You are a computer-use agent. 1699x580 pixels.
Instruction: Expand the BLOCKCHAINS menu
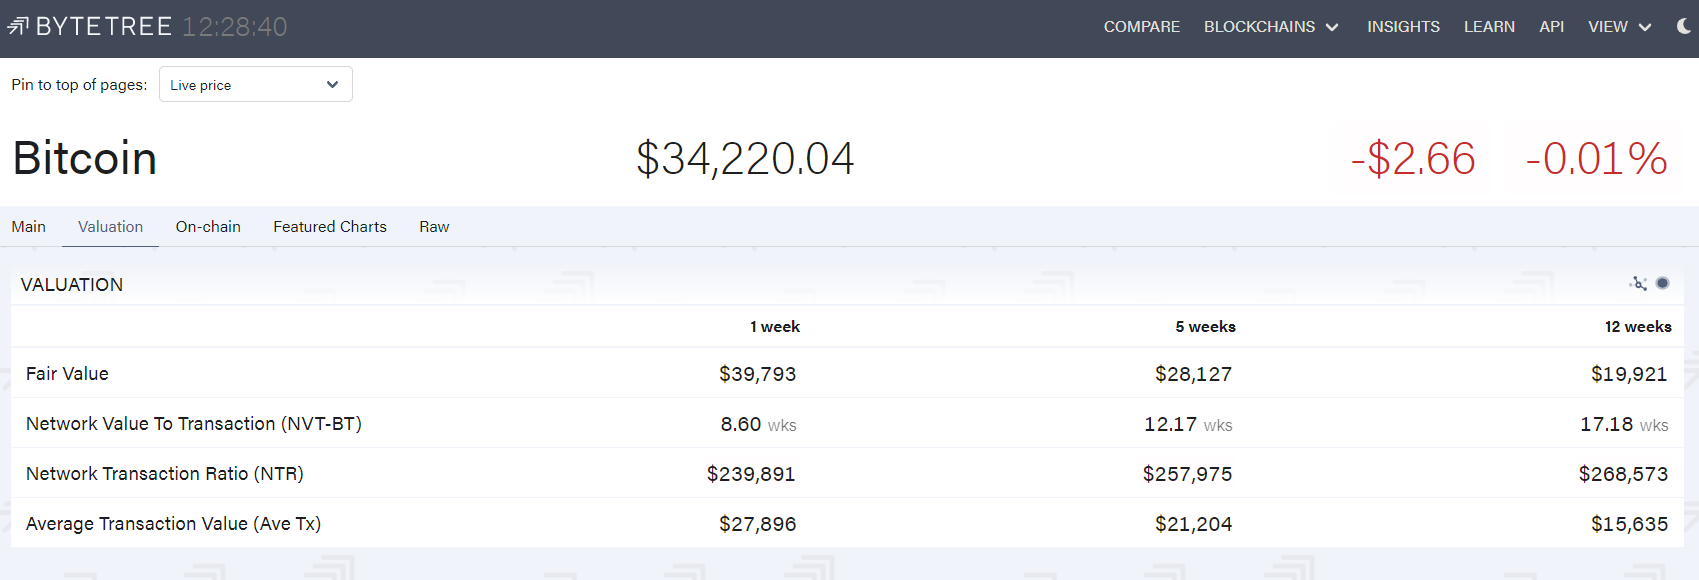[x=1271, y=27]
